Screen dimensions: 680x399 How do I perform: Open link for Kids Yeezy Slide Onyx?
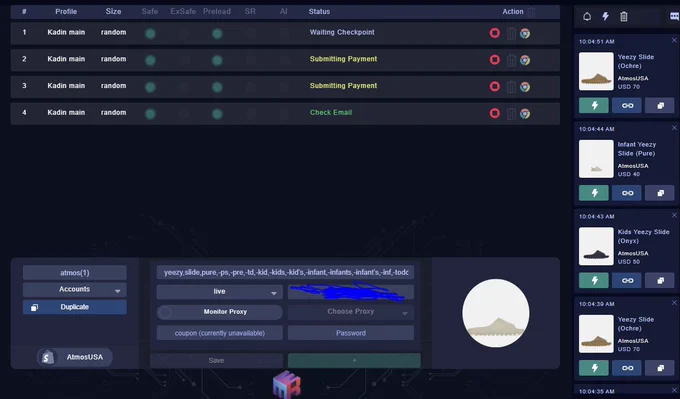[x=627, y=281]
